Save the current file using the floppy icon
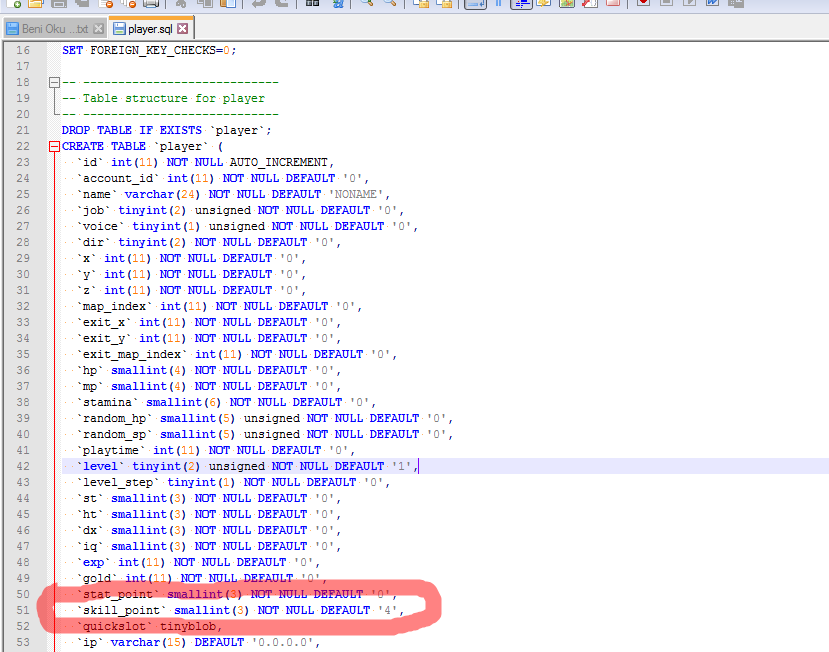This screenshot has height=652, width=829. tap(59, 3)
